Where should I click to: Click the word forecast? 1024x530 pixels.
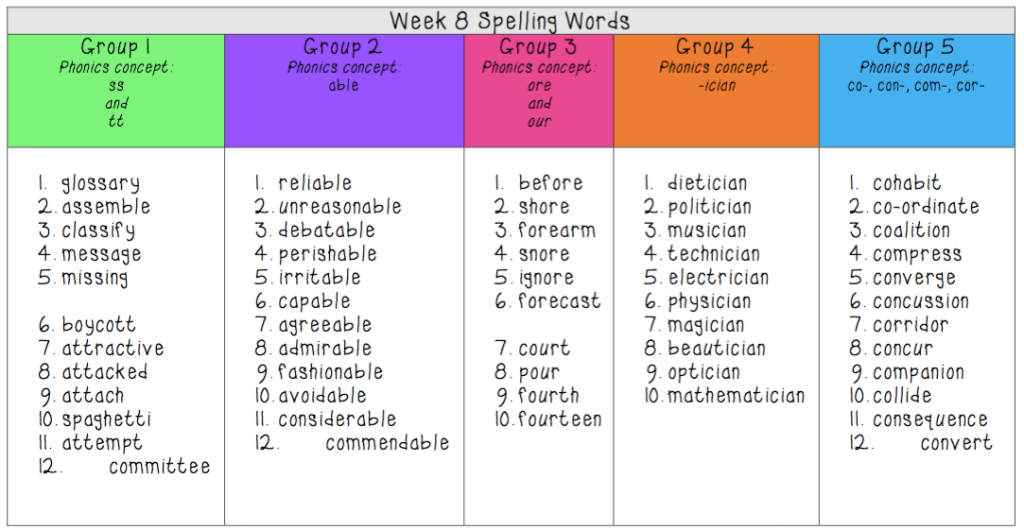559,301
